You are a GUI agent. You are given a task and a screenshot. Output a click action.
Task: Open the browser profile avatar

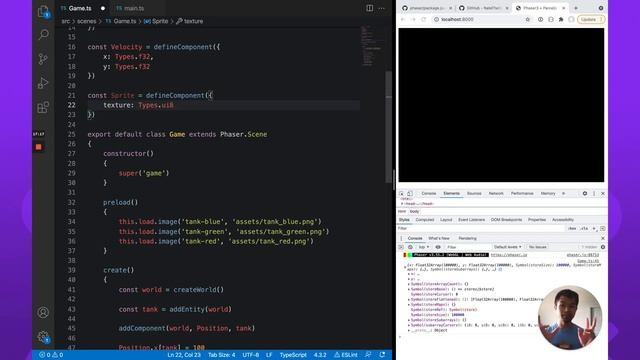[571, 19]
